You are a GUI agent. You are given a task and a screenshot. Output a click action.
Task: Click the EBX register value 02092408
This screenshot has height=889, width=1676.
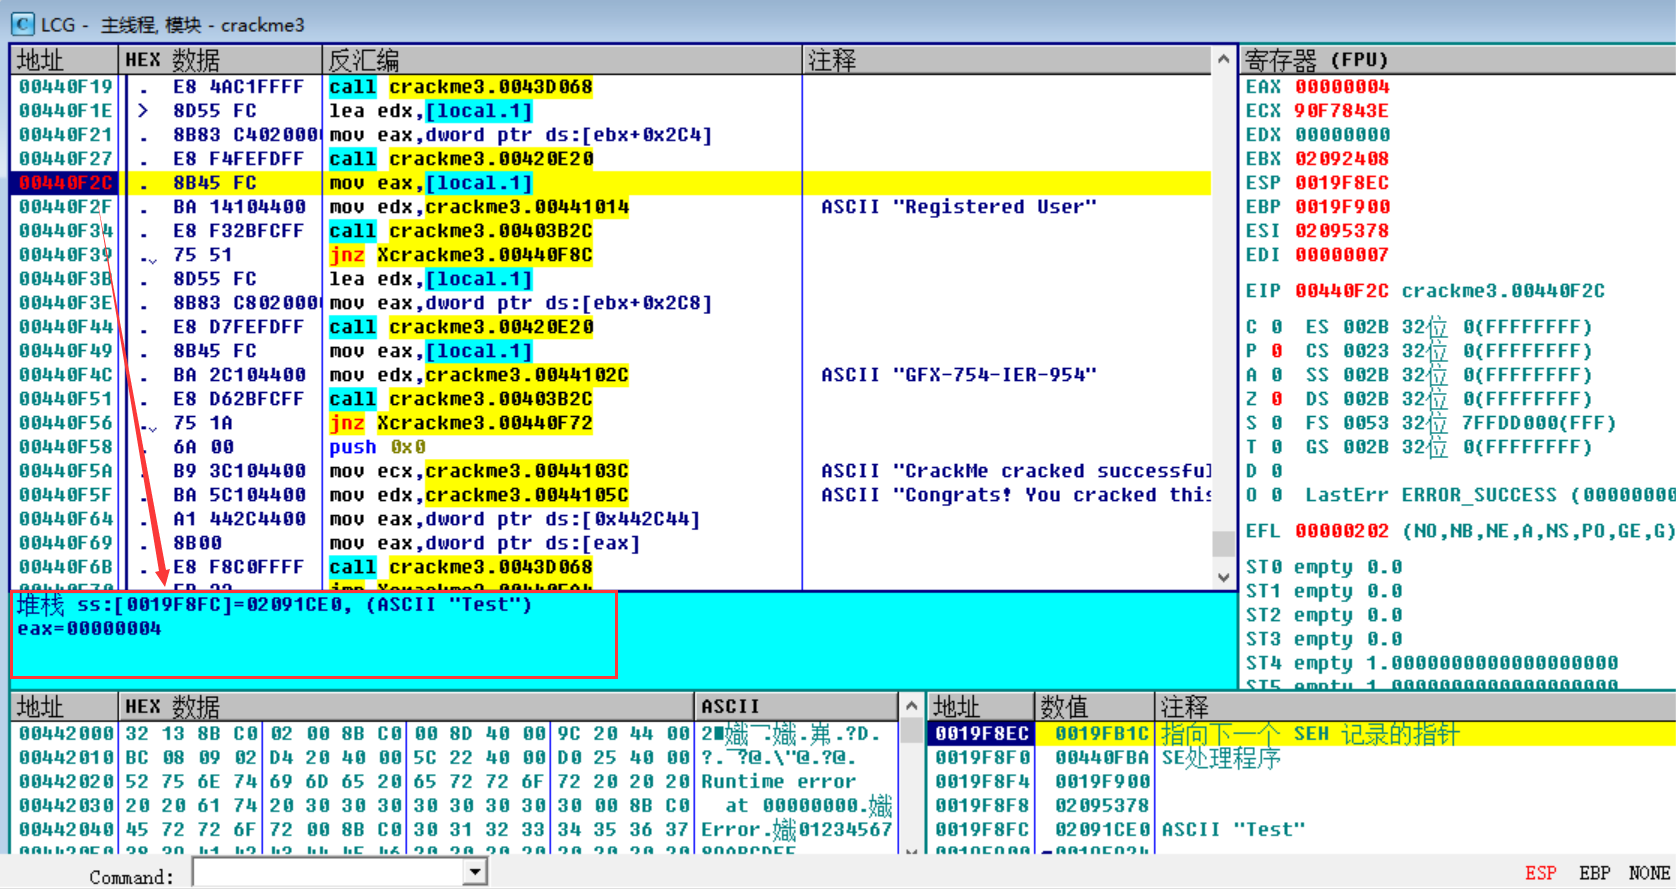pos(1342,159)
